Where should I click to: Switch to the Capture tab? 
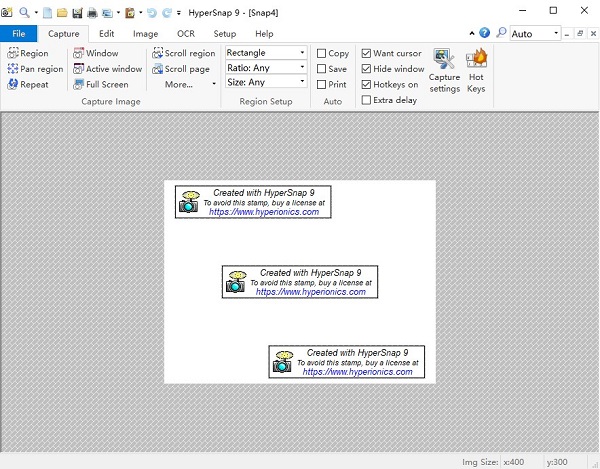[64, 34]
